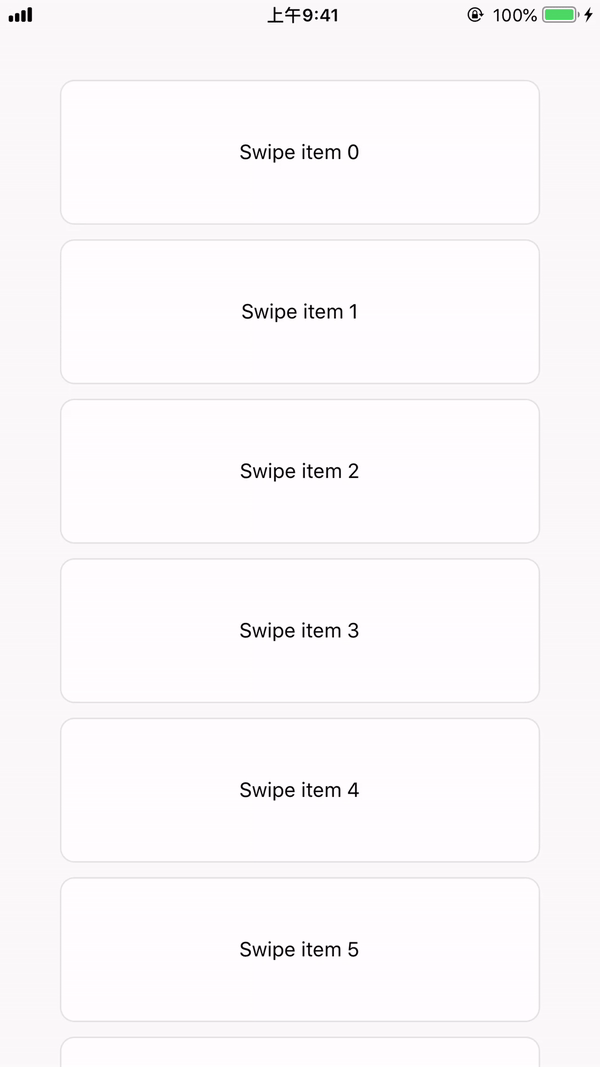Tap the middle of Swipe item 4 card
Screen dimensions: 600x1067
pos(299,790)
